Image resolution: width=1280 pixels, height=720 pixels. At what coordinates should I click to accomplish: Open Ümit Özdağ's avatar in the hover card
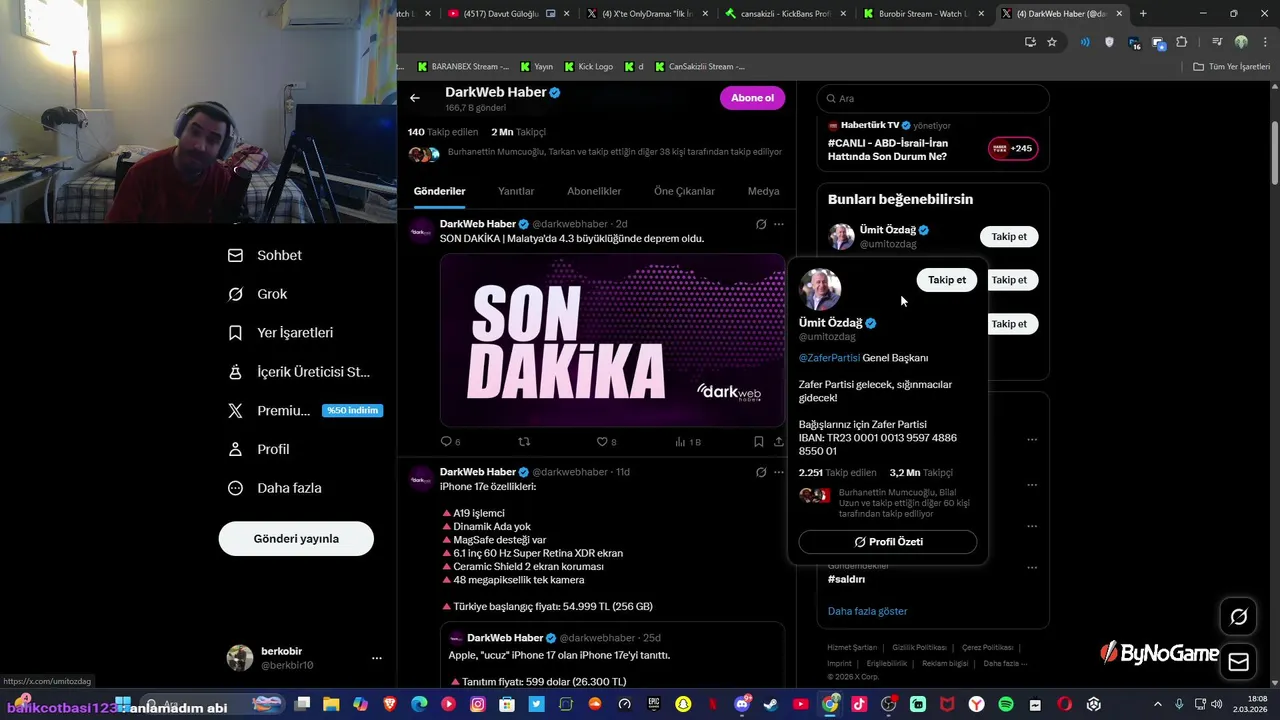click(x=820, y=290)
